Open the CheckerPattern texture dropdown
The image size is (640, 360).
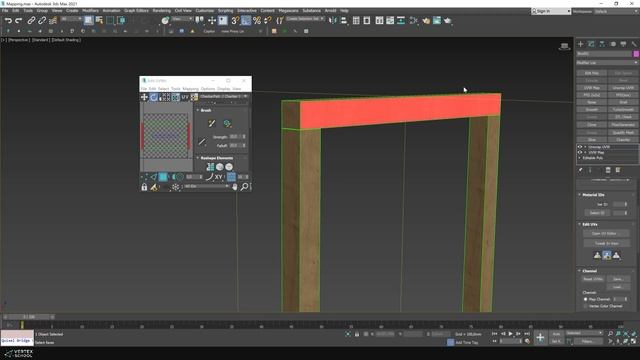point(224,96)
